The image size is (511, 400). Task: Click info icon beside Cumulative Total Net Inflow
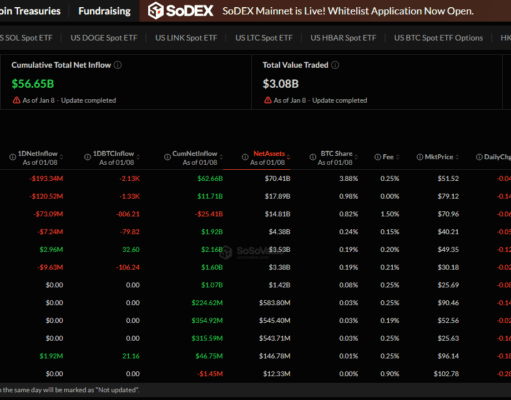click(x=118, y=65)
